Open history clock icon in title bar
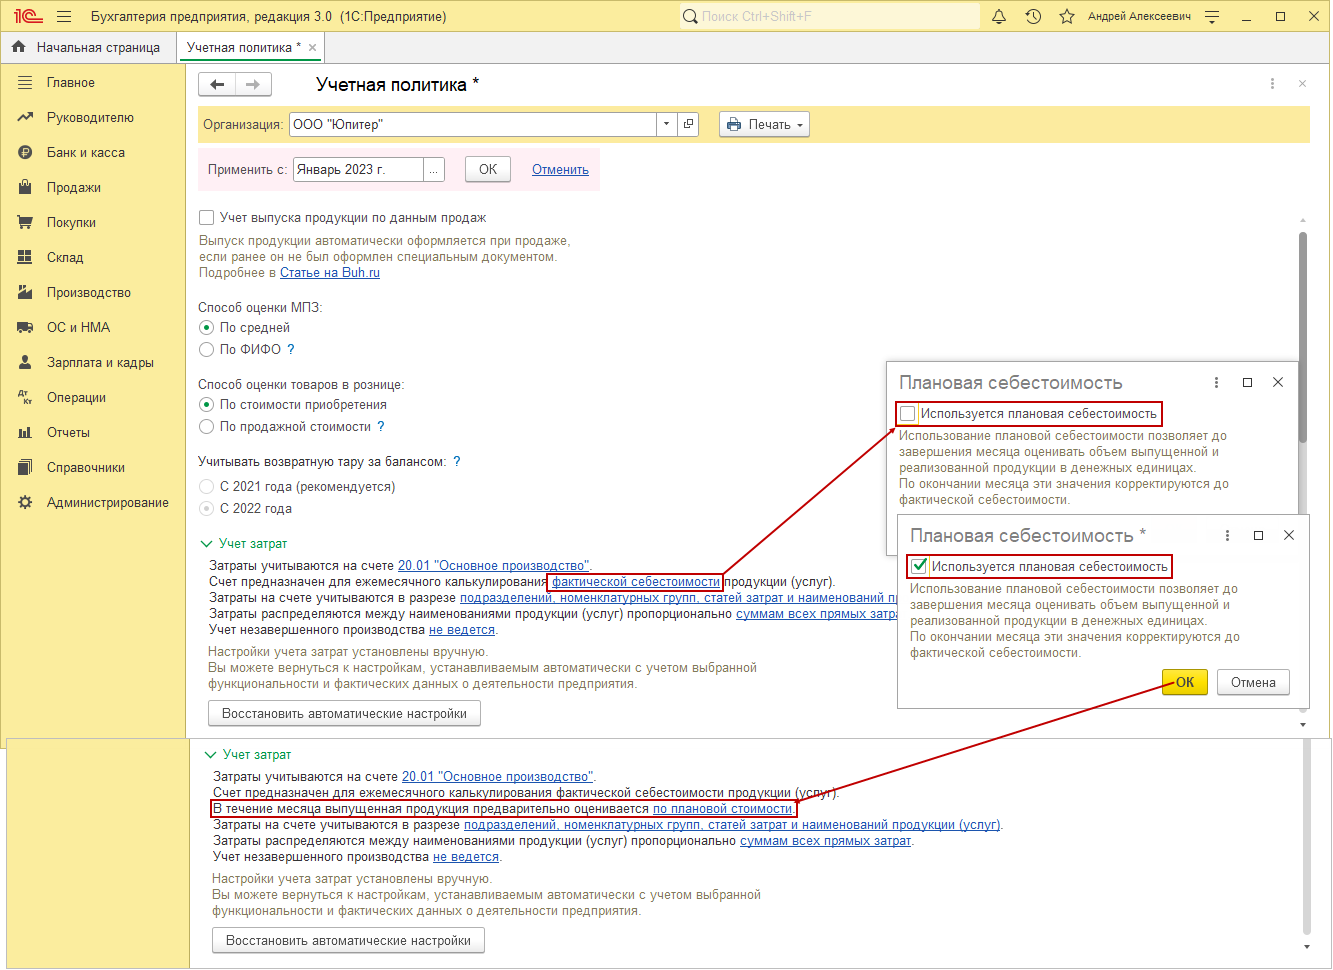 pos(1033,16)
